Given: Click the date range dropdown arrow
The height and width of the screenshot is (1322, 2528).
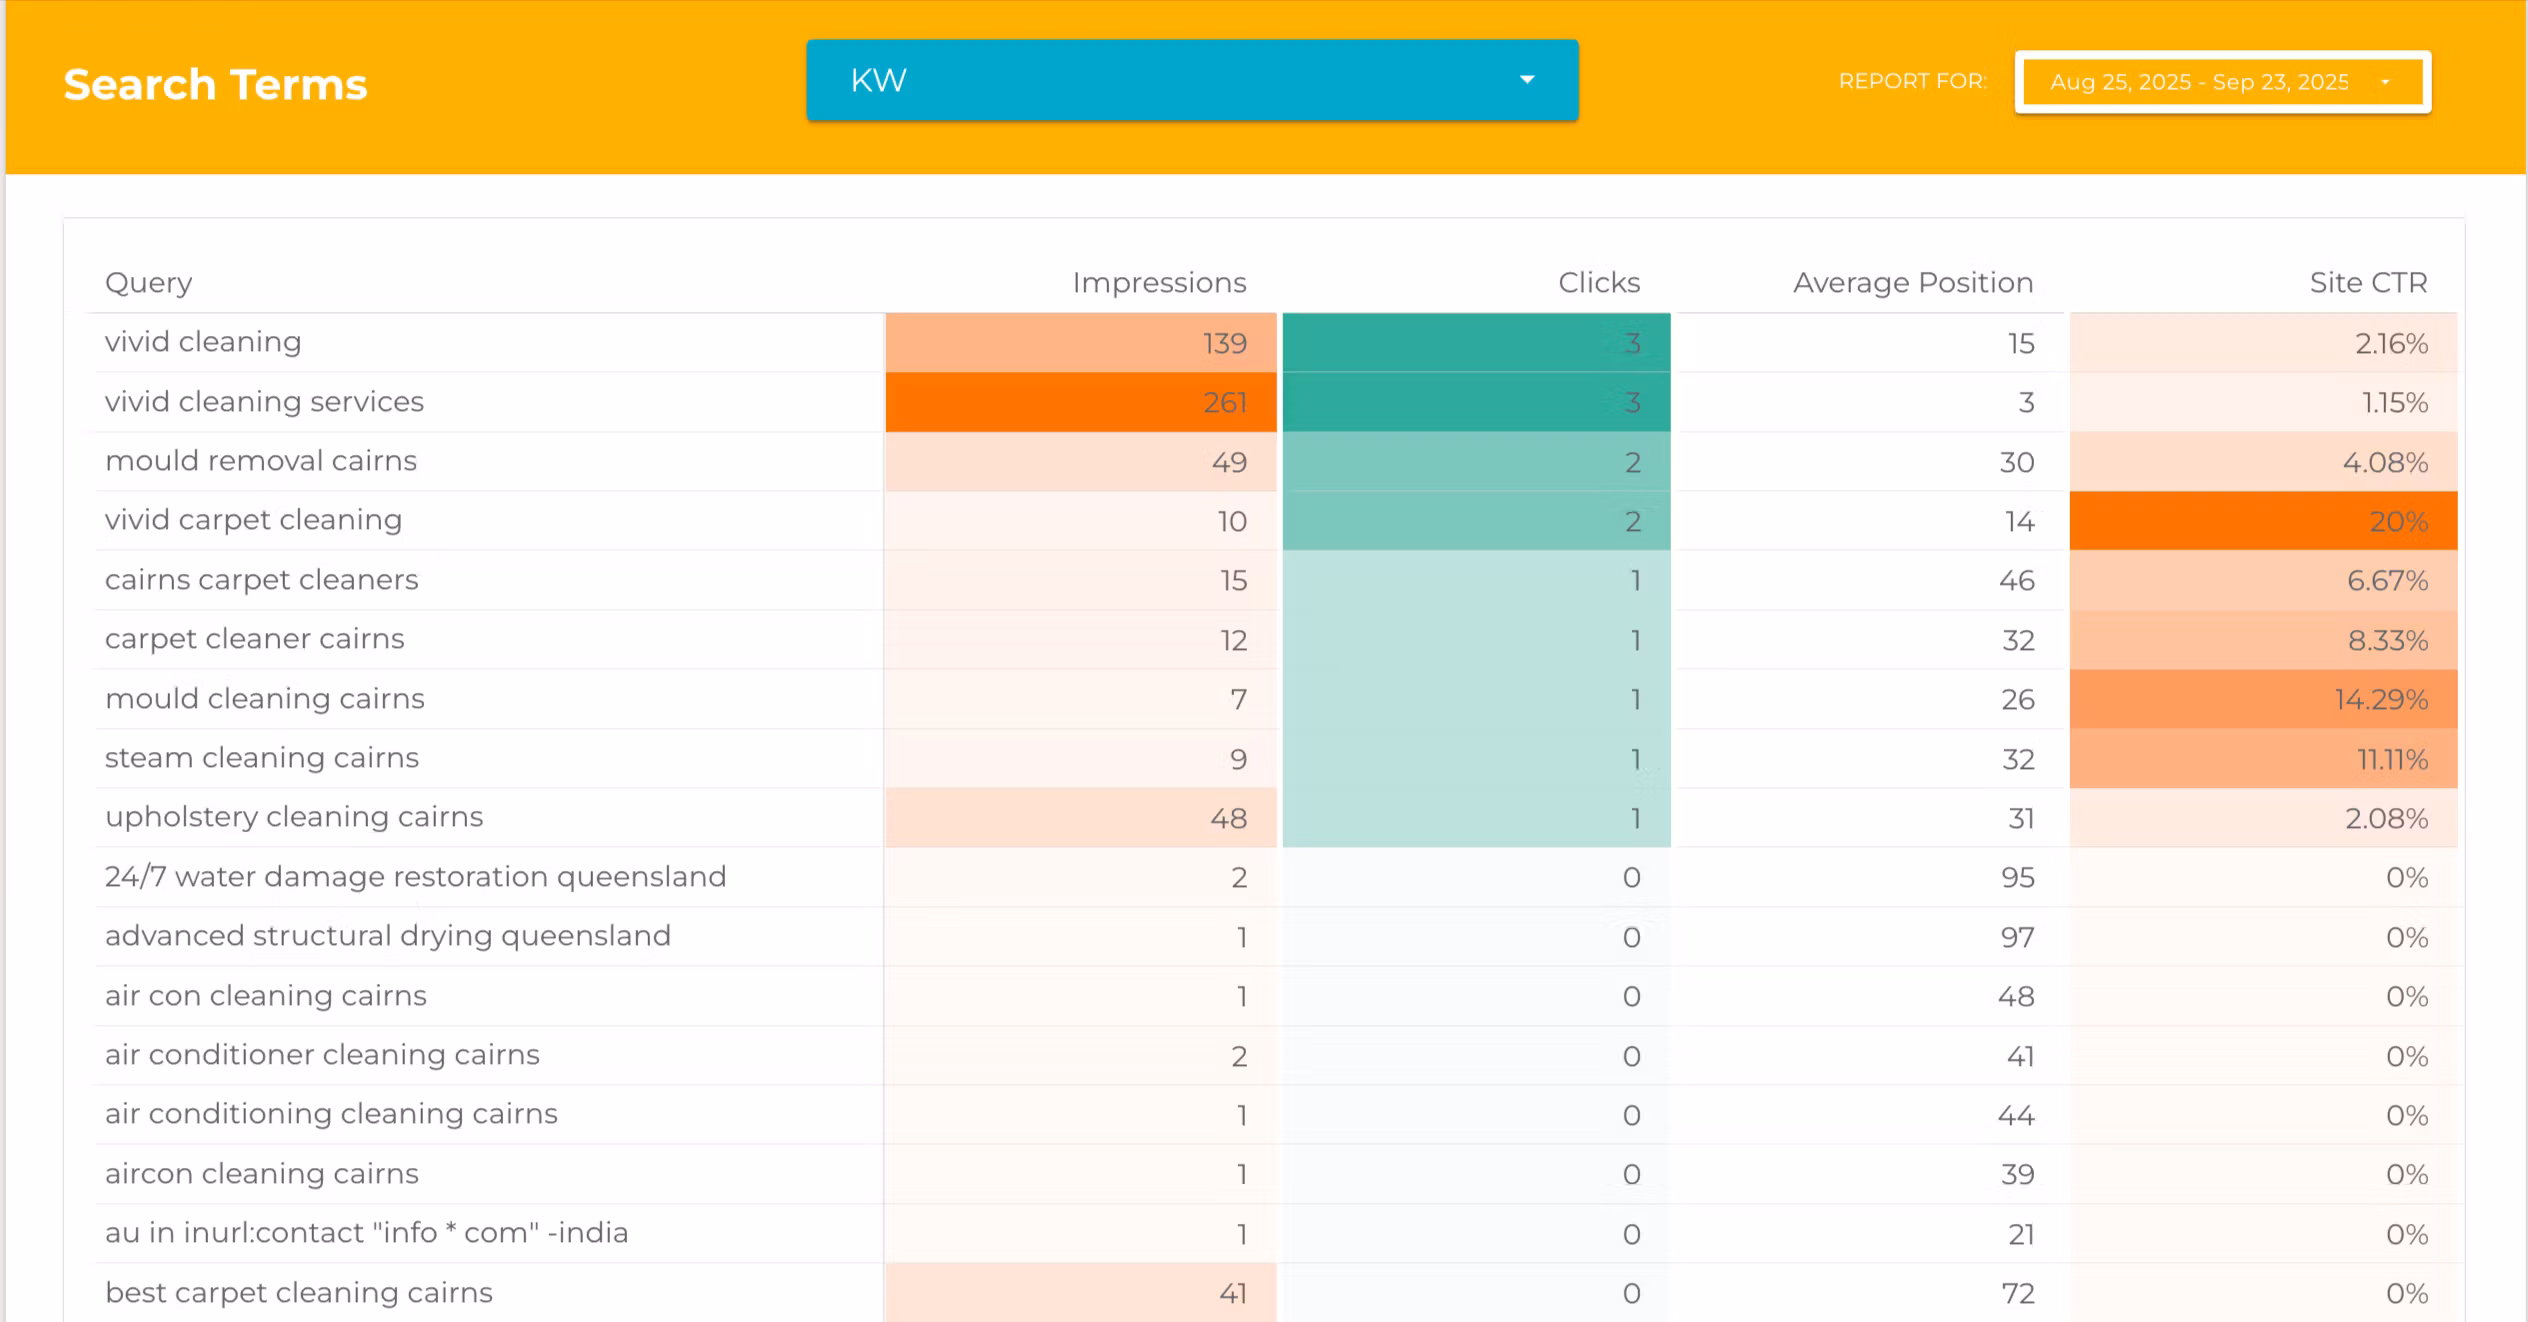Looking at the screenshot, I should click(x=2385, y=82).
